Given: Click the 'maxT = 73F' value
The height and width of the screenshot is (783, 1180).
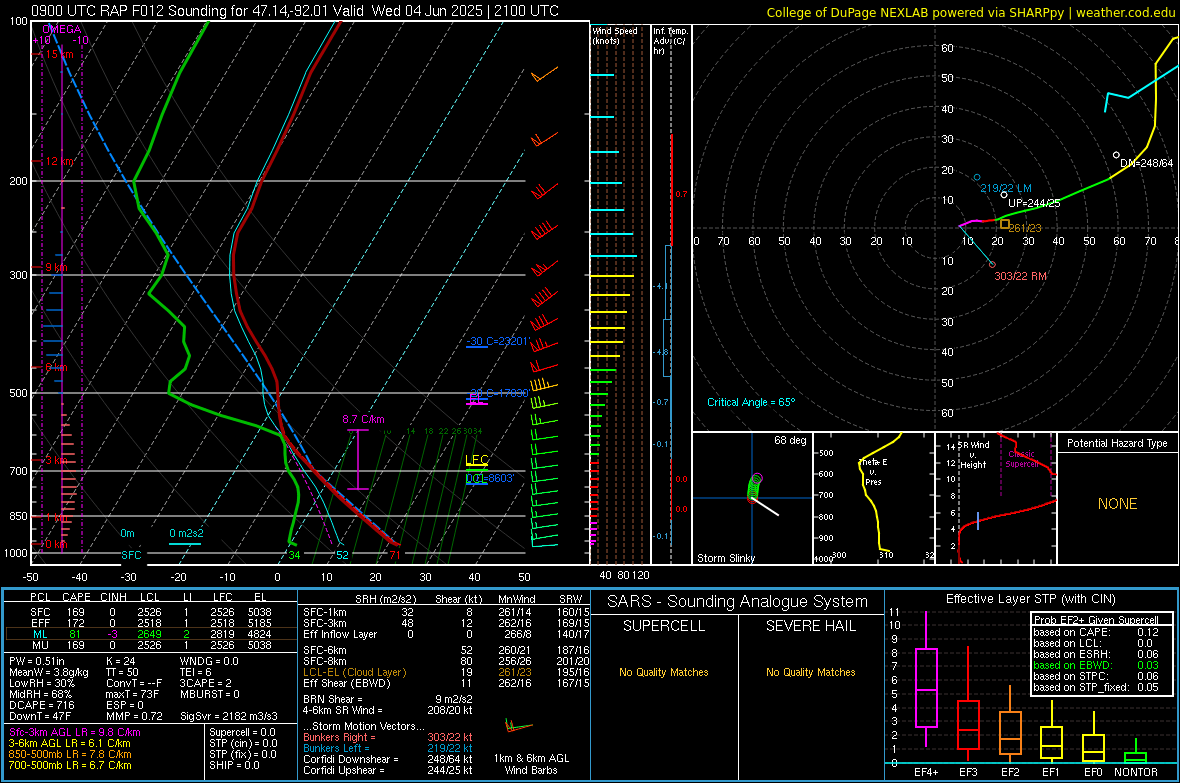Looking at the screenshot, I should pyautogui.click(x=132, y=694).
